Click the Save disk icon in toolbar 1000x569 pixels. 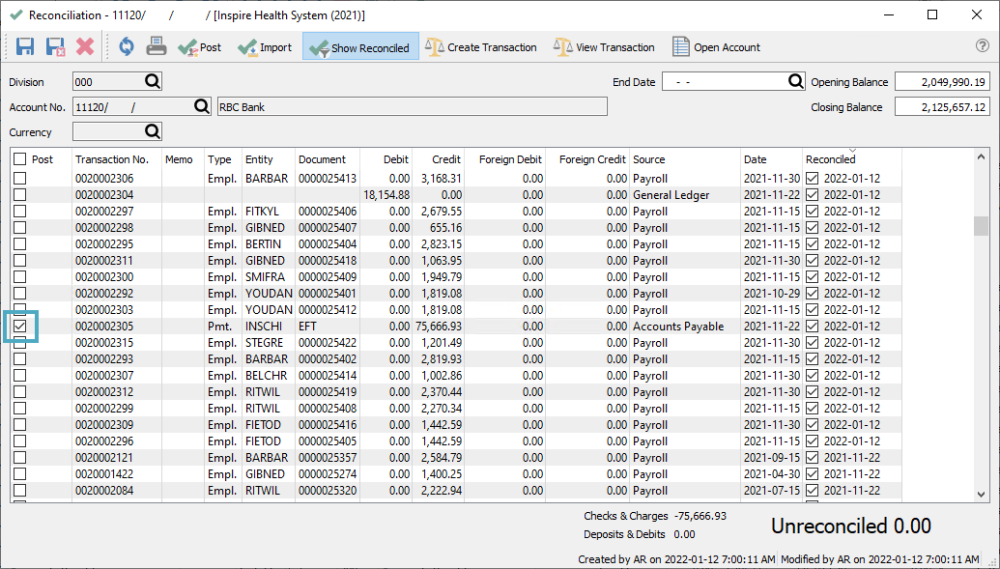click(x=25, y=47)
